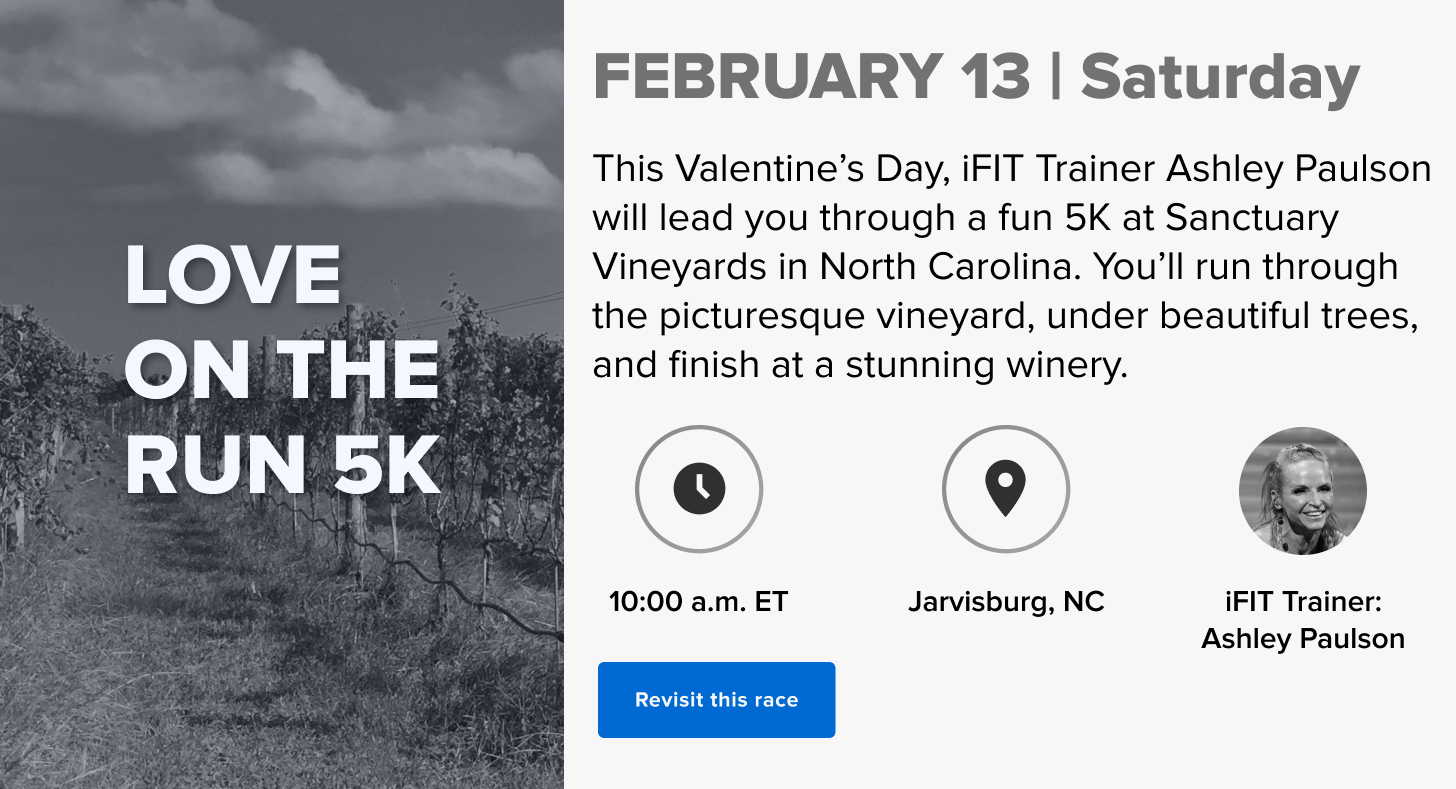Screen dimensions: 1456x789
Task: Click the FEBRUARY 13 date heading
Action: point(811,77)
